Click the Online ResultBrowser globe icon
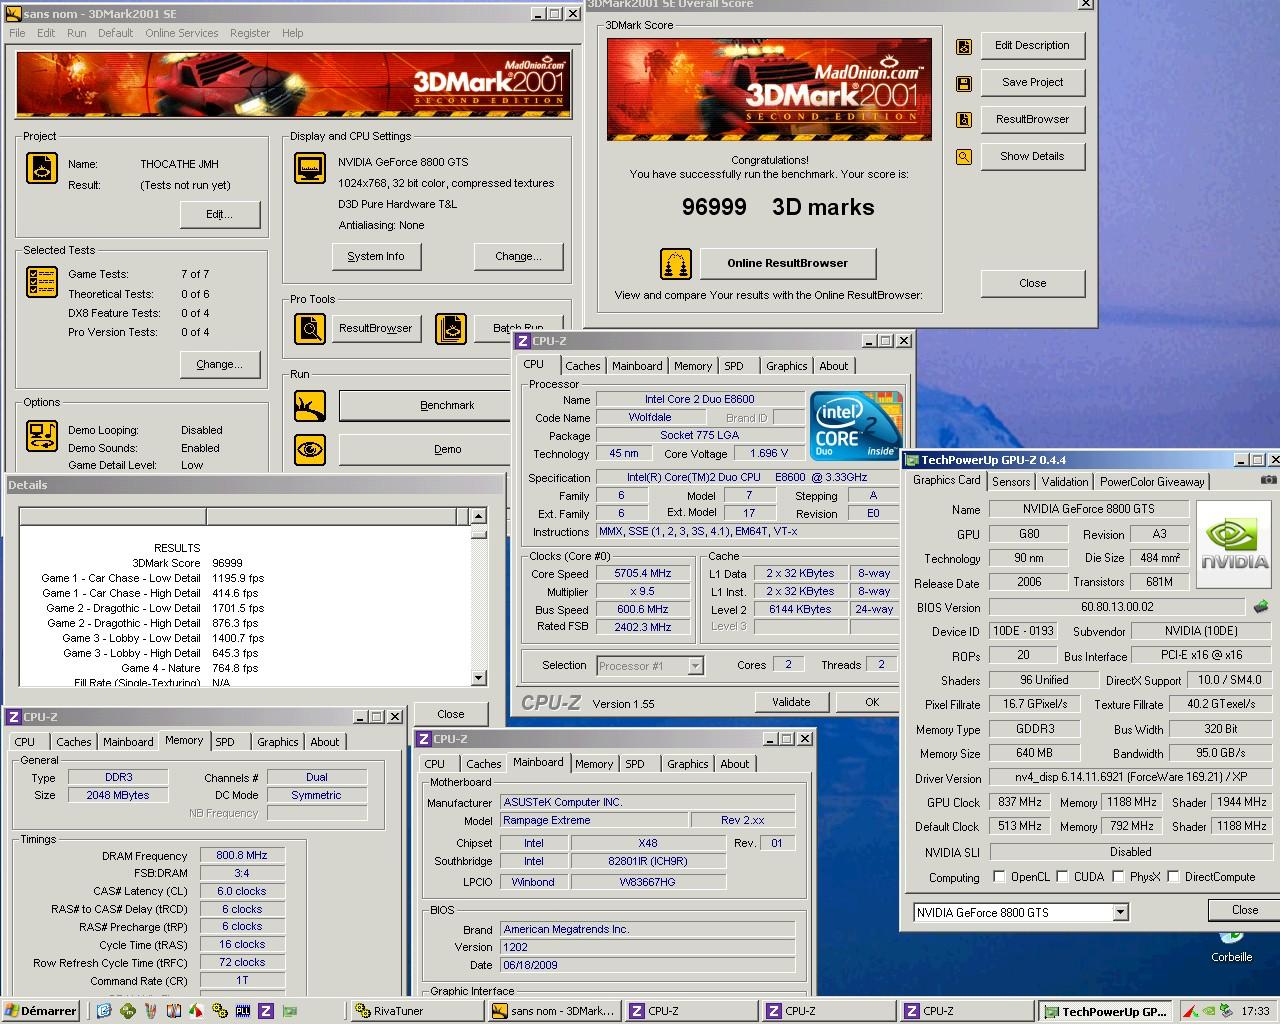The width and height of the screenshot is (1280, 1024). [676, 264]
